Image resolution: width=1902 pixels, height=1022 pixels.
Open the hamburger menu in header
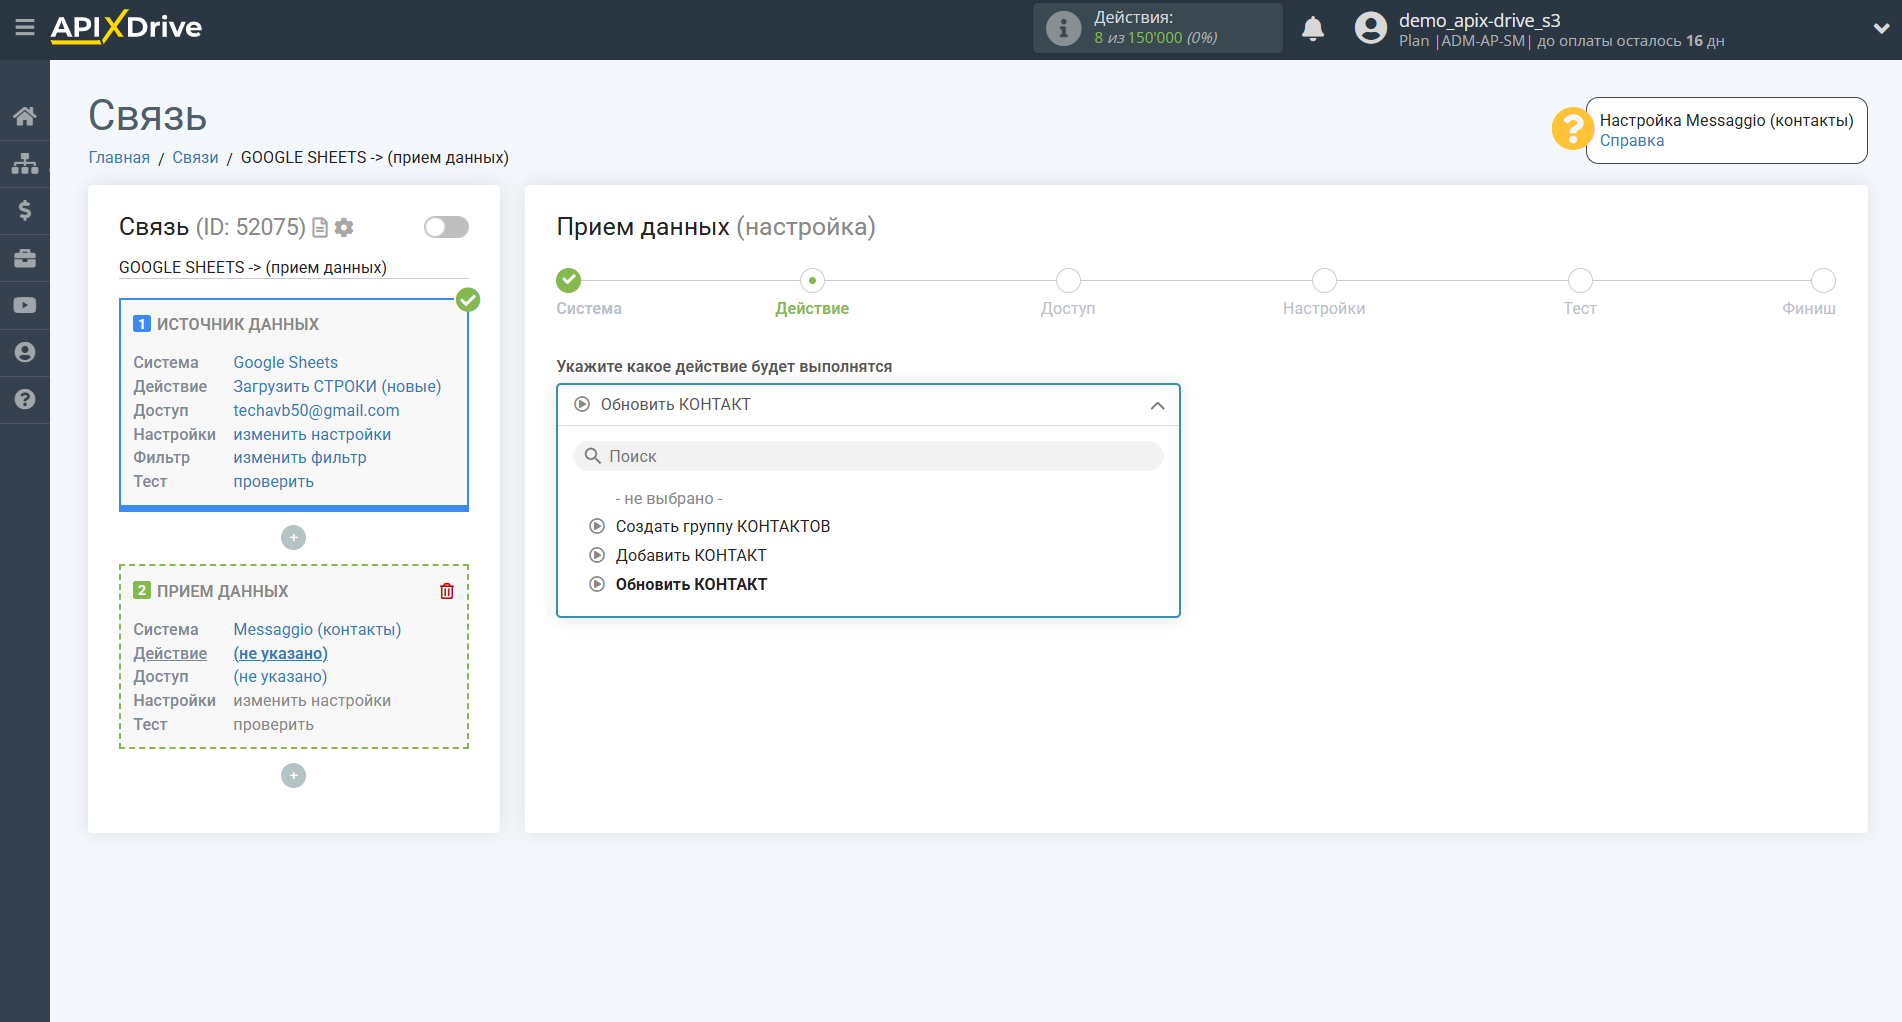24,28
